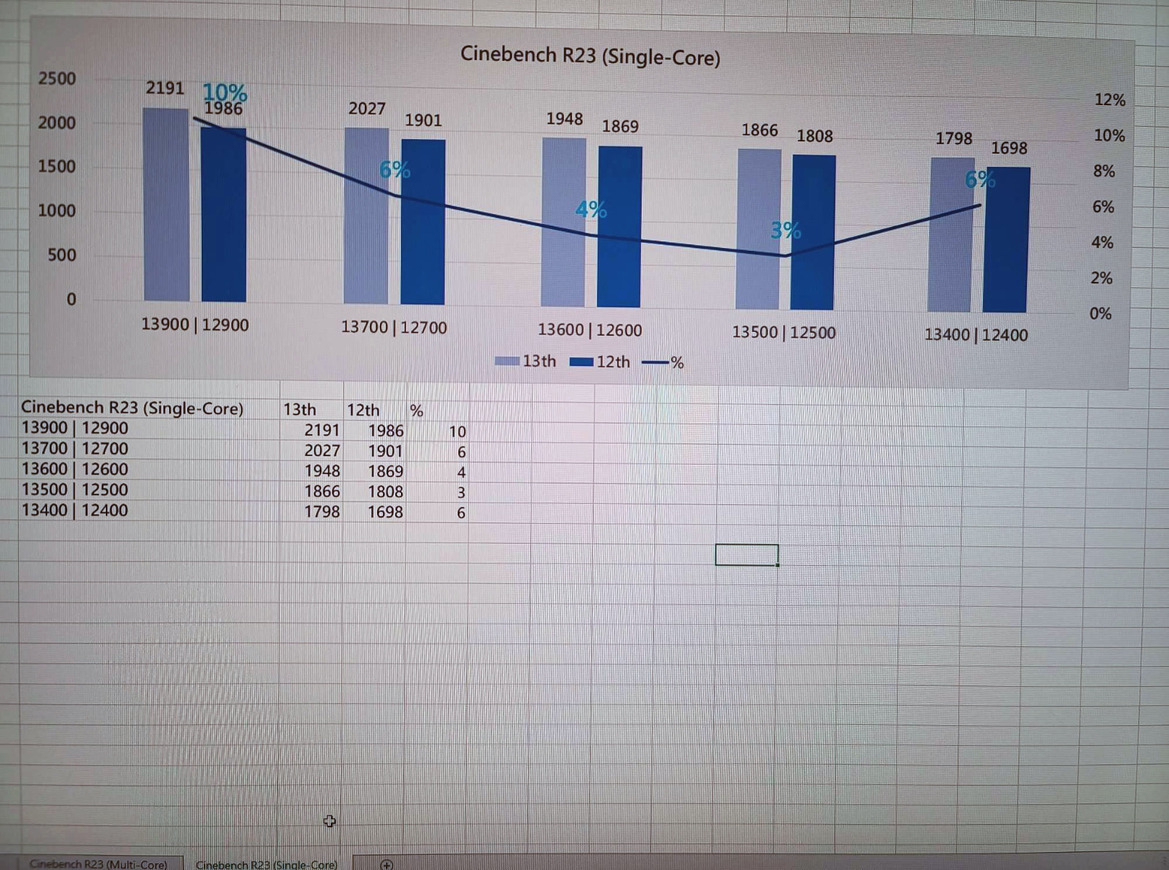Select table row label 13700 | 12700
The height and width of the screenshot is (870, 1169).
(75, 449)
